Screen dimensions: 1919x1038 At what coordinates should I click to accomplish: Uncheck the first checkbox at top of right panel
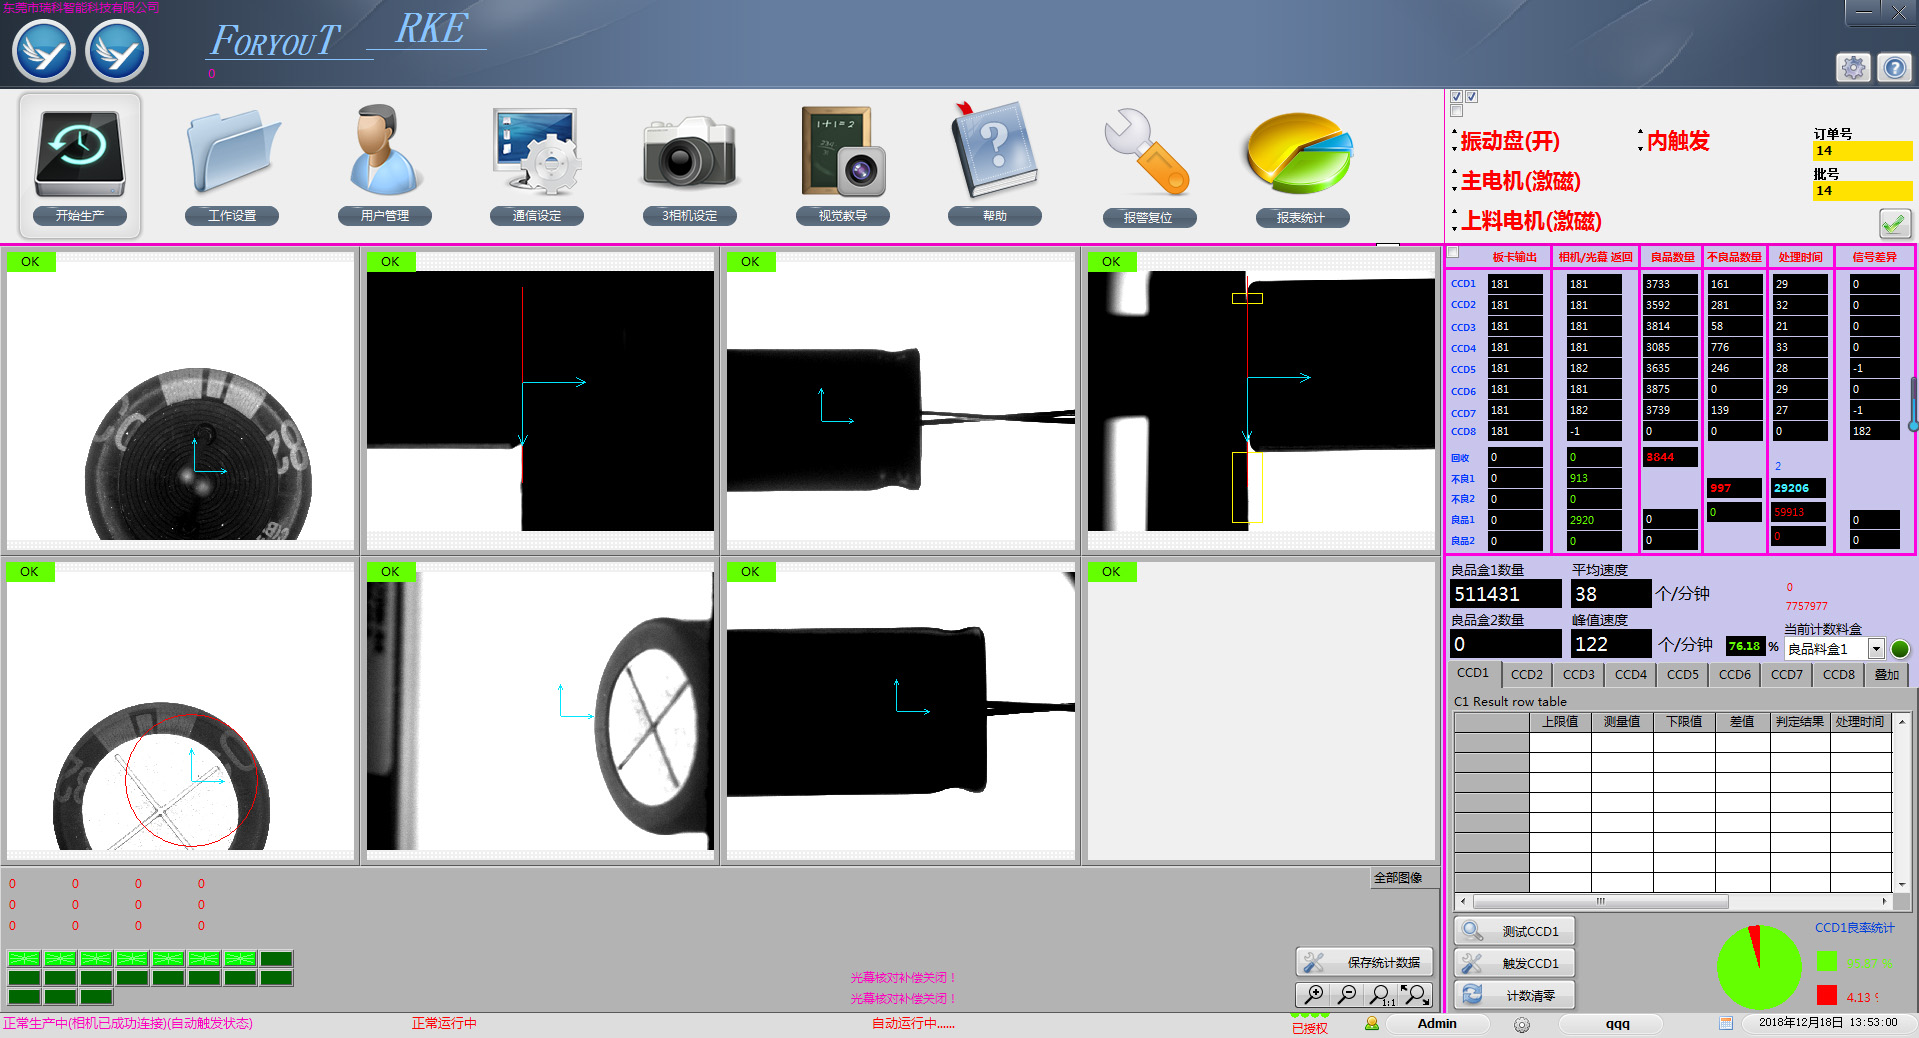(x=1456, y=97)
